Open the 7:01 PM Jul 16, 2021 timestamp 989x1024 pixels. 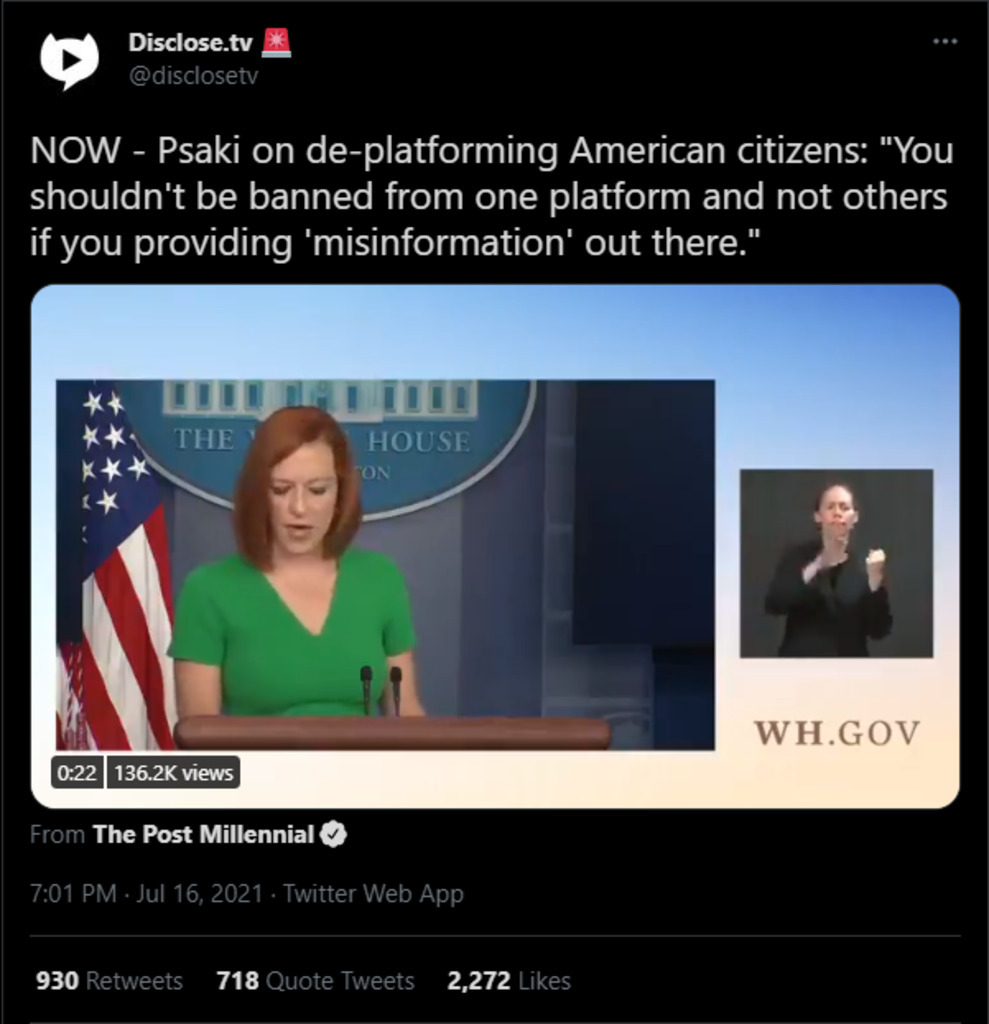146,893
